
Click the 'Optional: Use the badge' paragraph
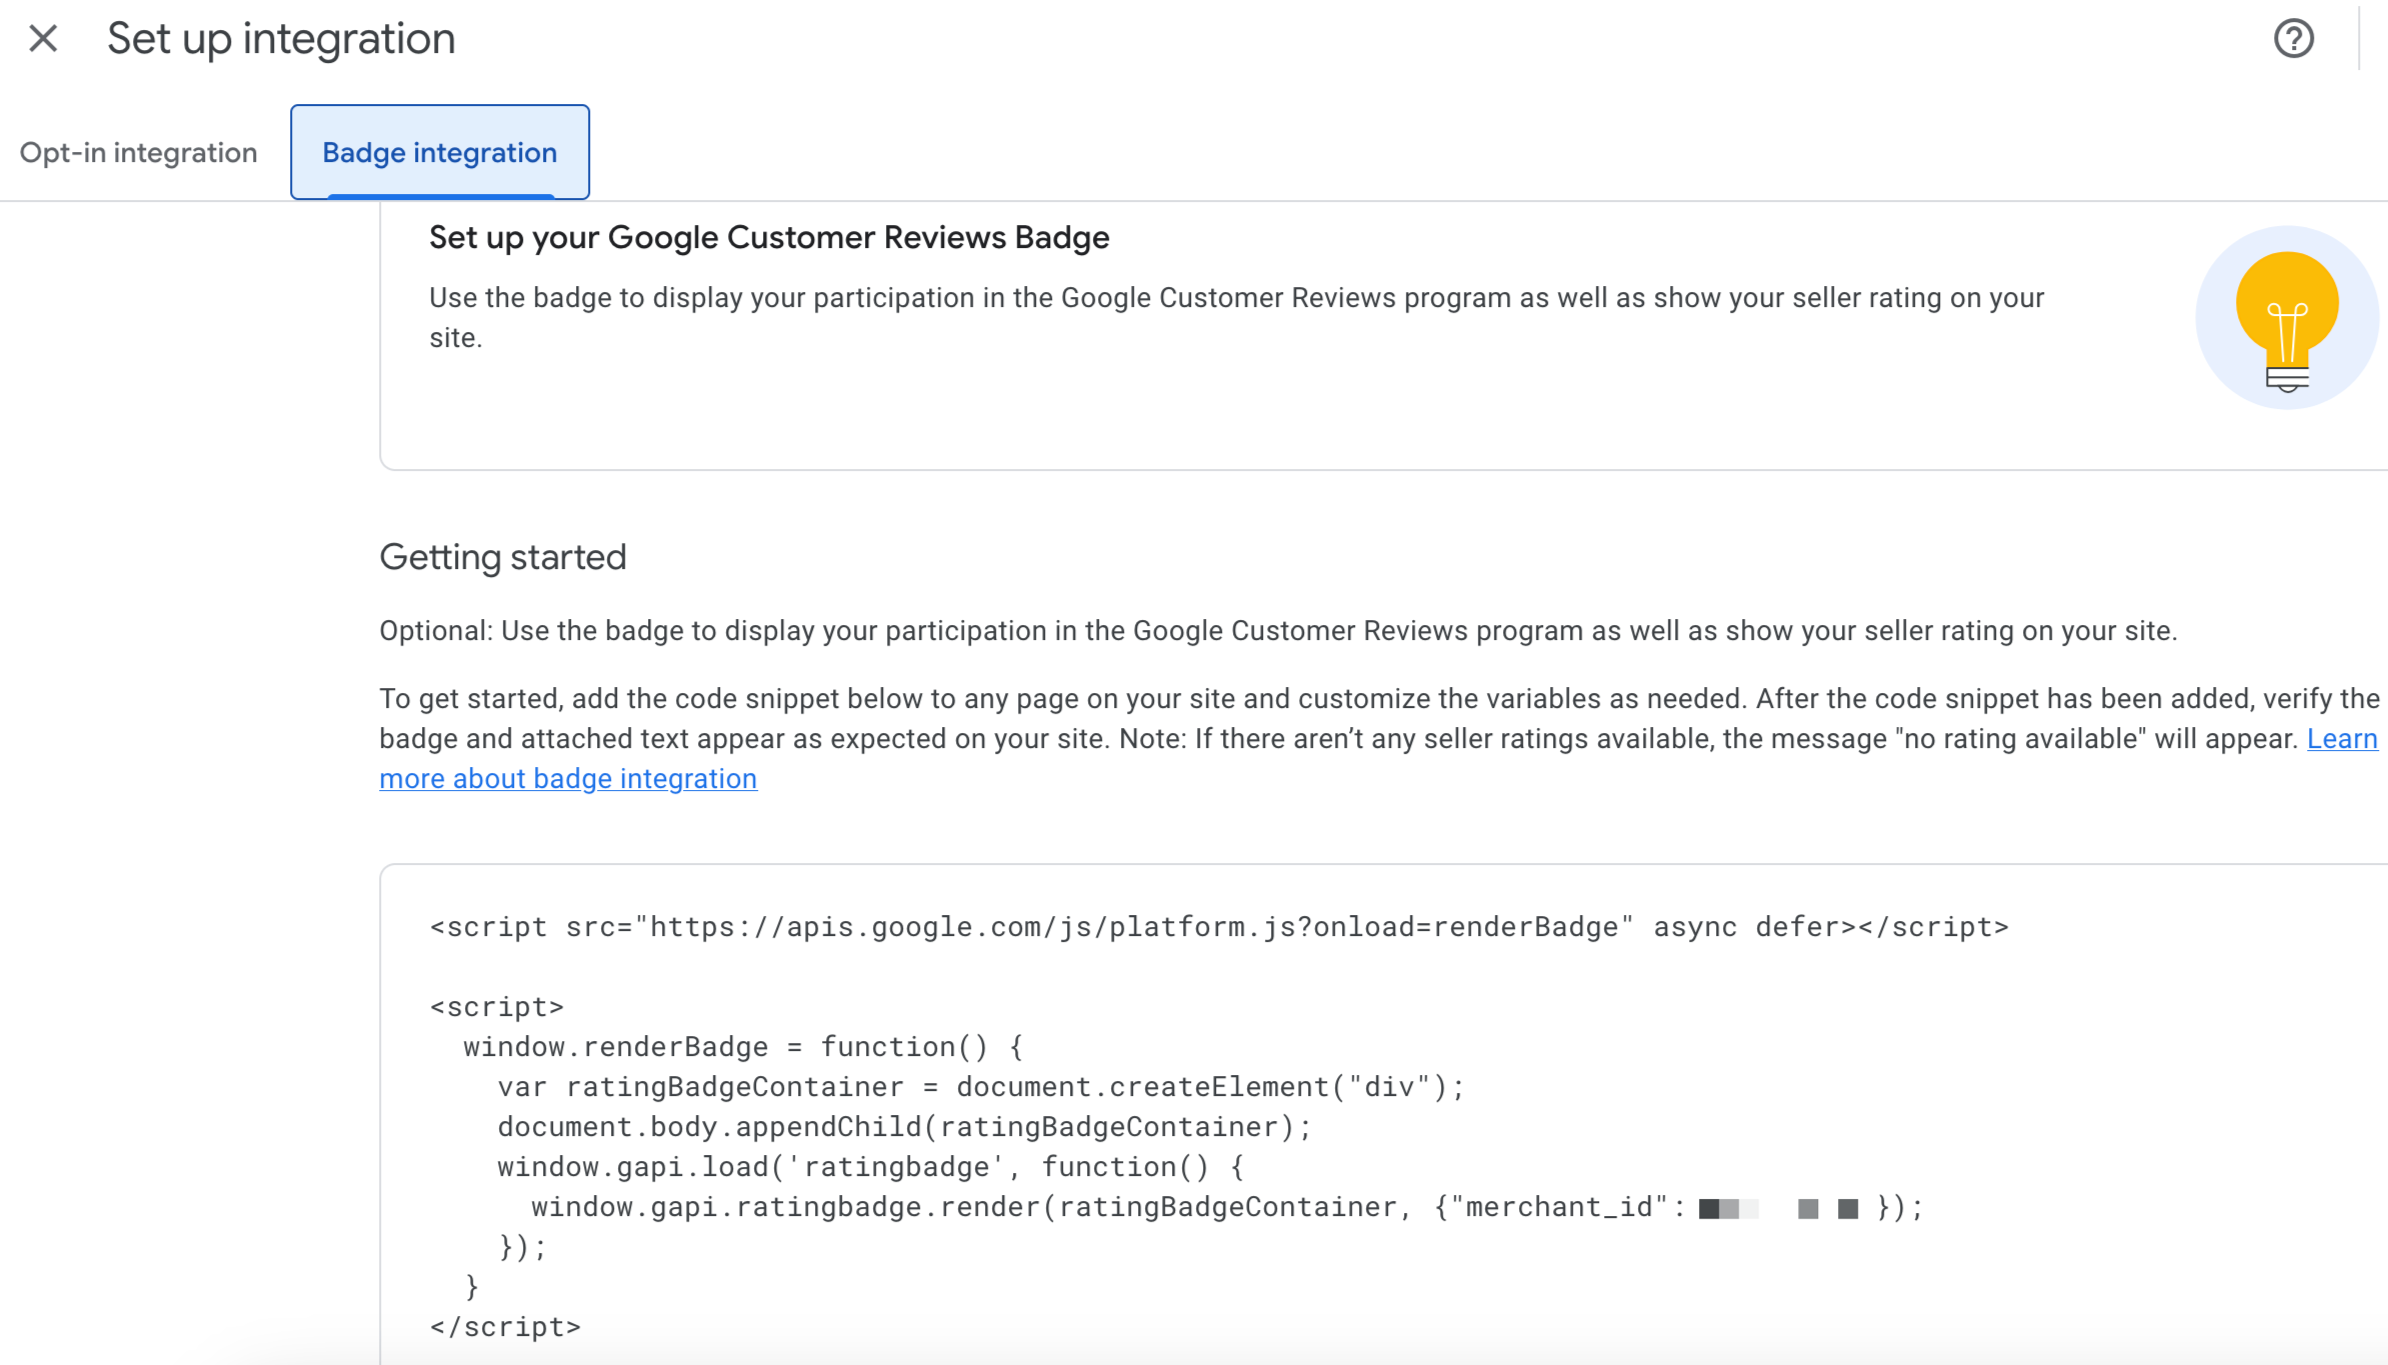(x=1277, y=631)
